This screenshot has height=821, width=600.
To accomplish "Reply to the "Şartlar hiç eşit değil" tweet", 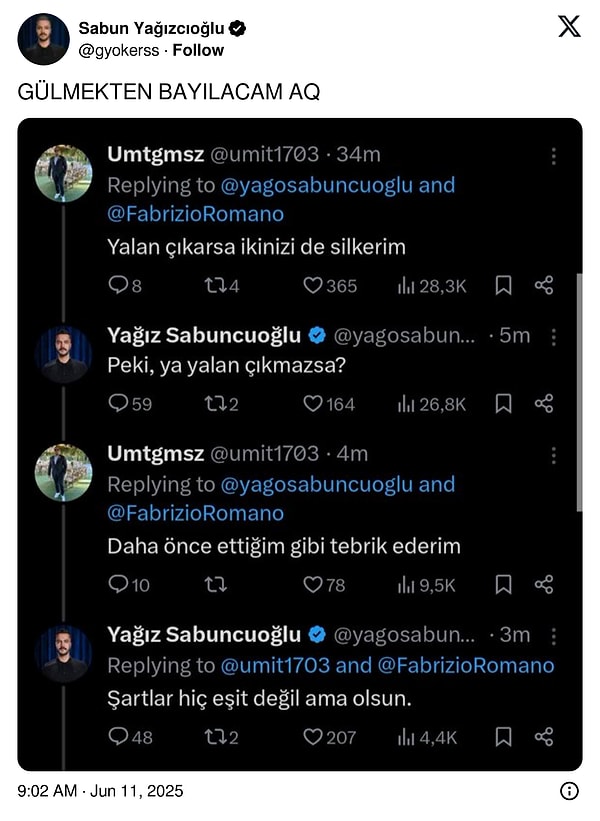I will point(118,737).
